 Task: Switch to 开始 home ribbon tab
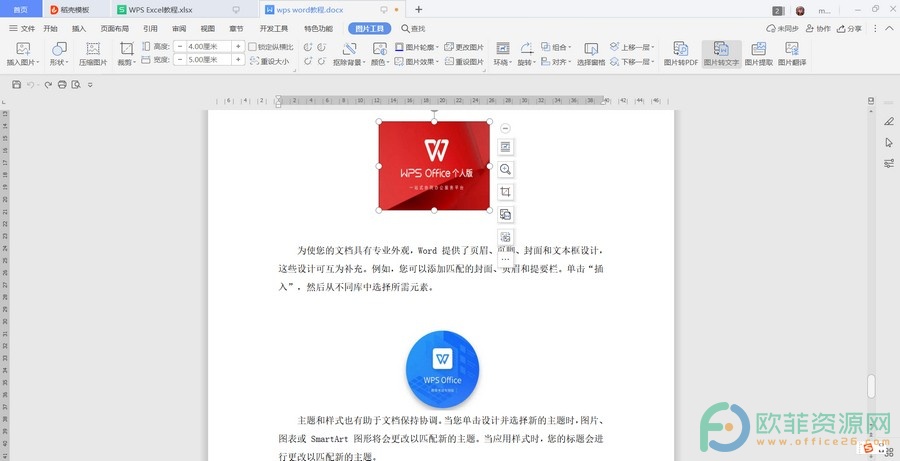(x=51, y=28)
